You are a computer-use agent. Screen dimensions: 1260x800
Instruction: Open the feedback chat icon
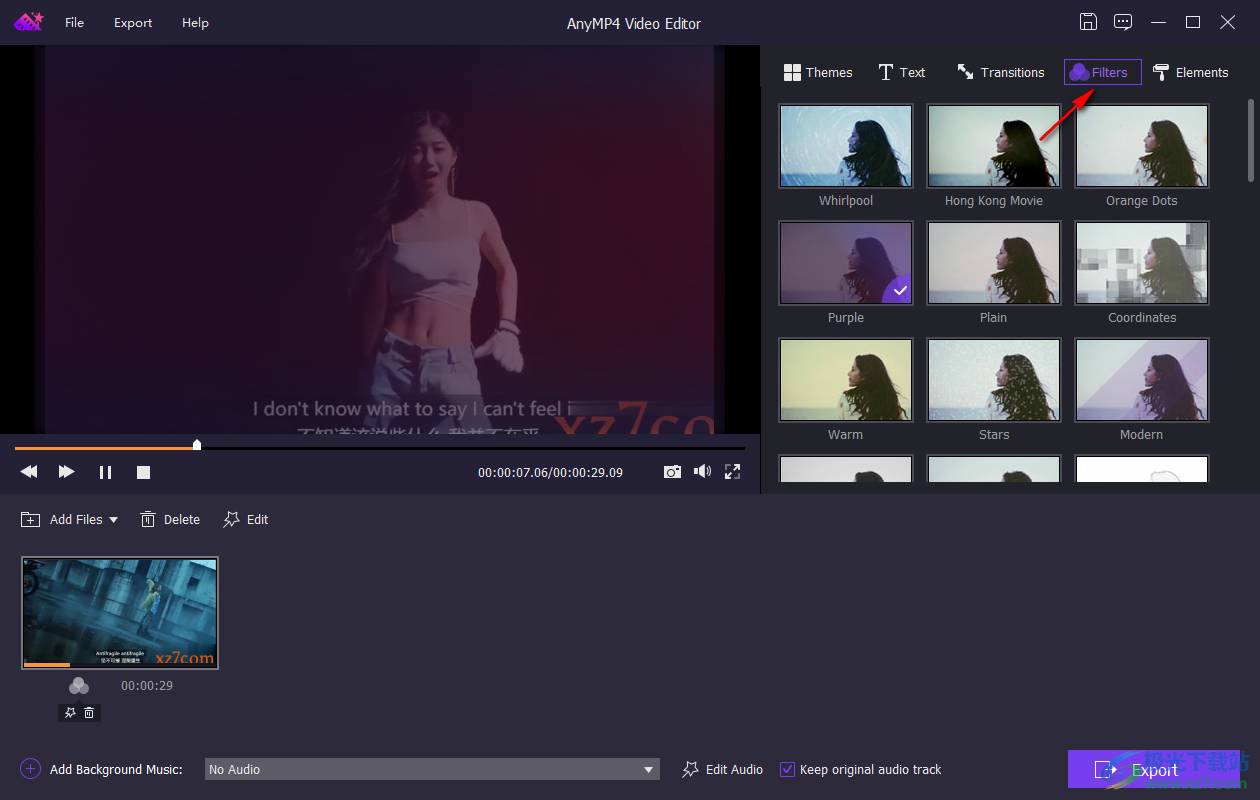[1123, 22]
